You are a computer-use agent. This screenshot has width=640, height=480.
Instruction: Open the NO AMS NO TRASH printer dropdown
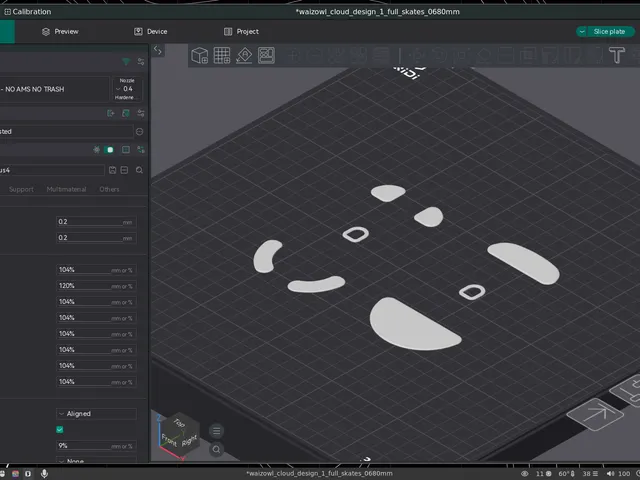click(54, 89)
